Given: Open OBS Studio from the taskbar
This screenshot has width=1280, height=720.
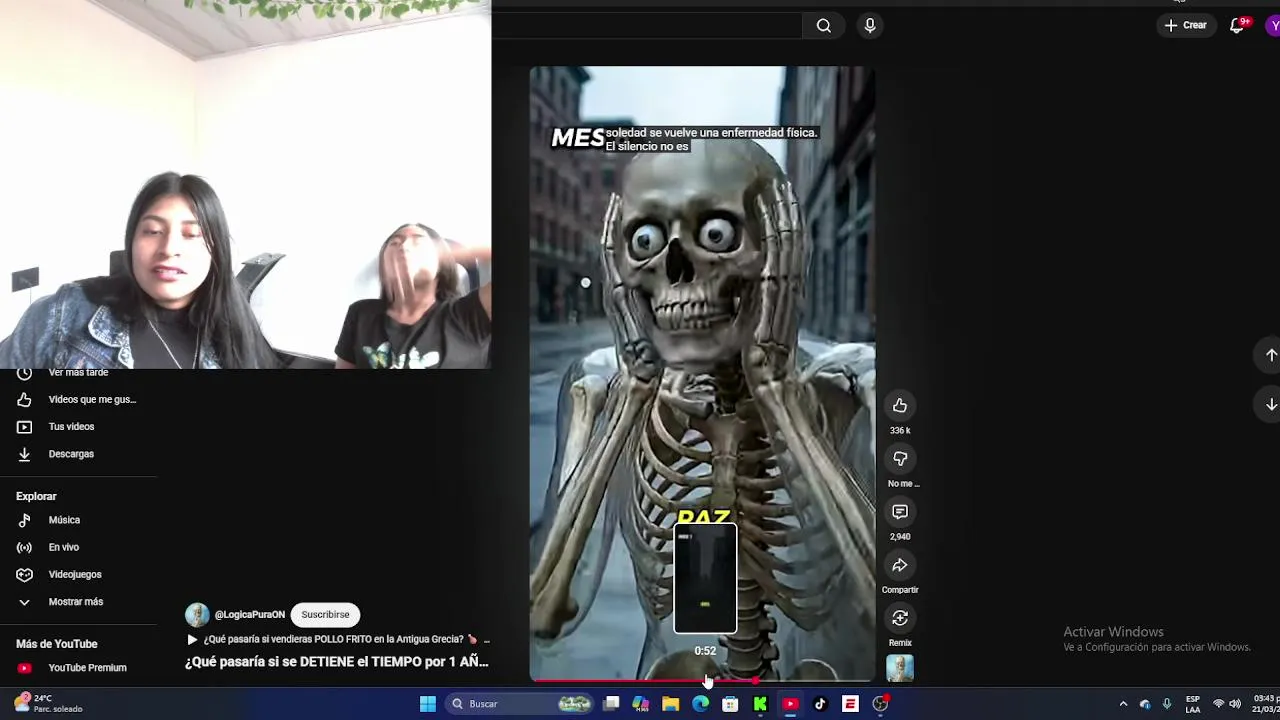Looking at the screenshot, I should point(880,704).
